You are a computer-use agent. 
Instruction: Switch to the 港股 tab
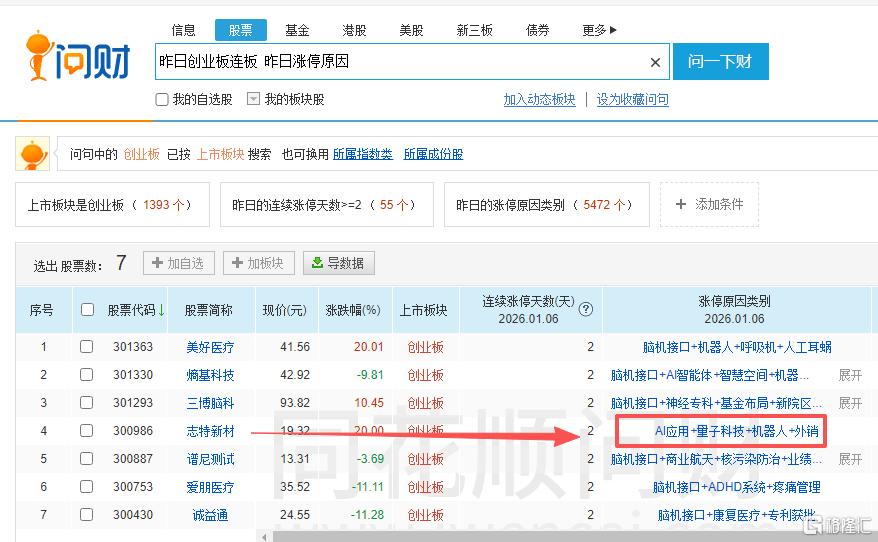click(x=354, y=30)
